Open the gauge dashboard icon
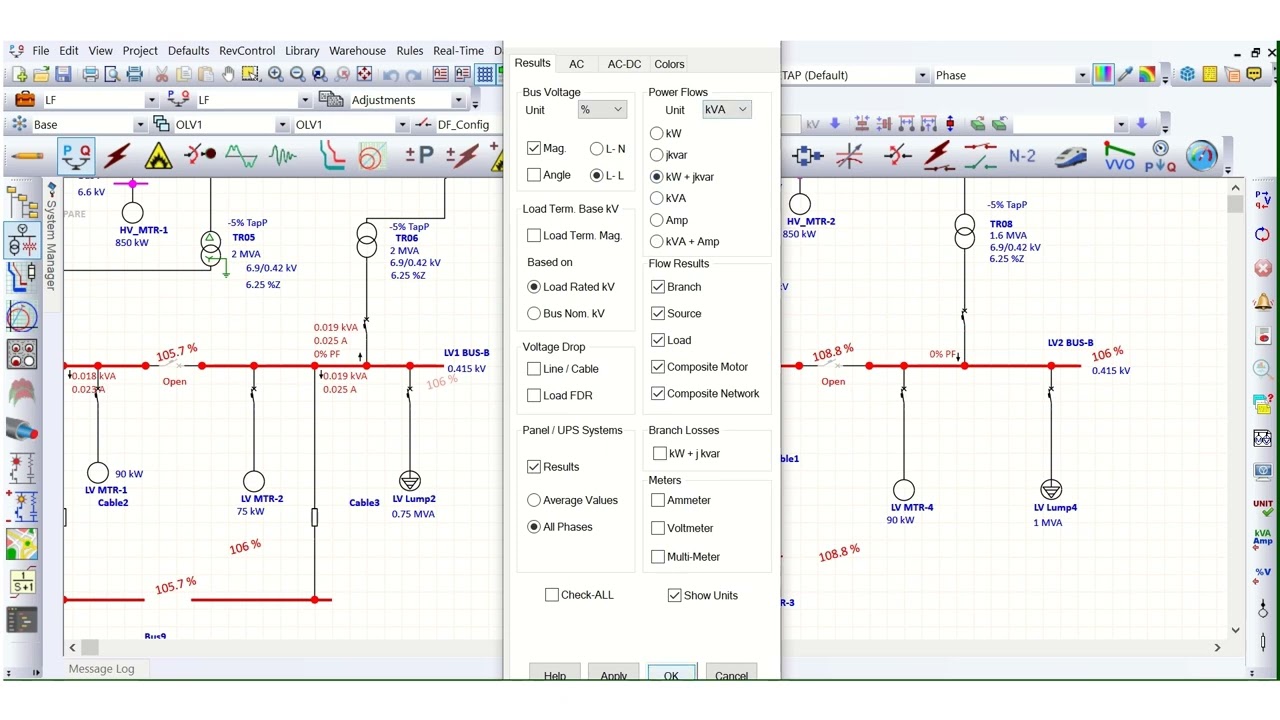This screenshot has height=720, width=1280. coord(1201,156)
